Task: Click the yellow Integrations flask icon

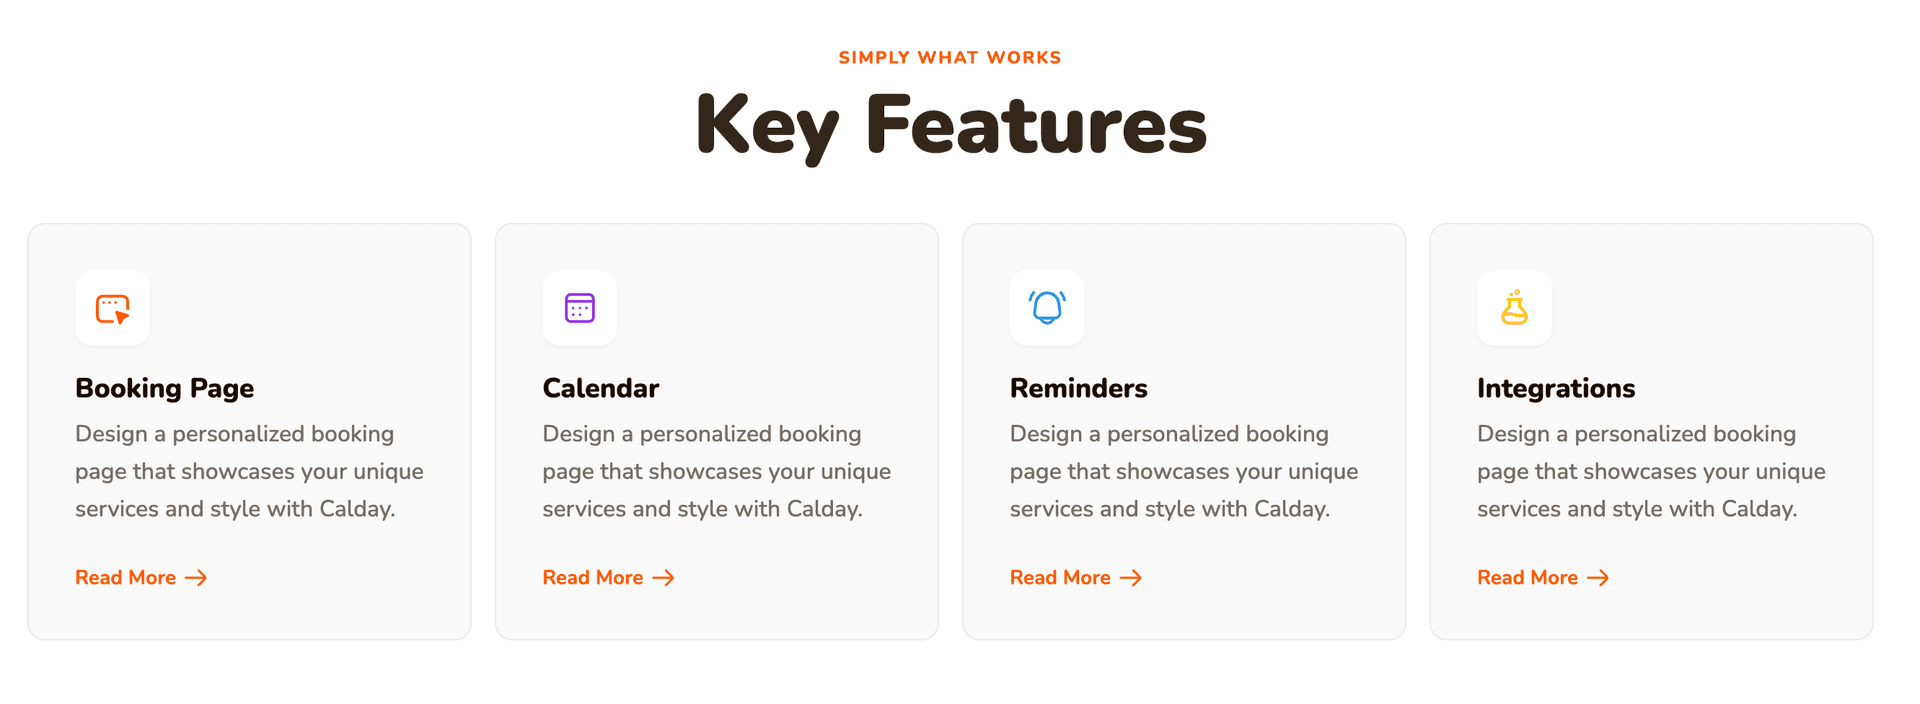Action: (x=1514, y=308)
